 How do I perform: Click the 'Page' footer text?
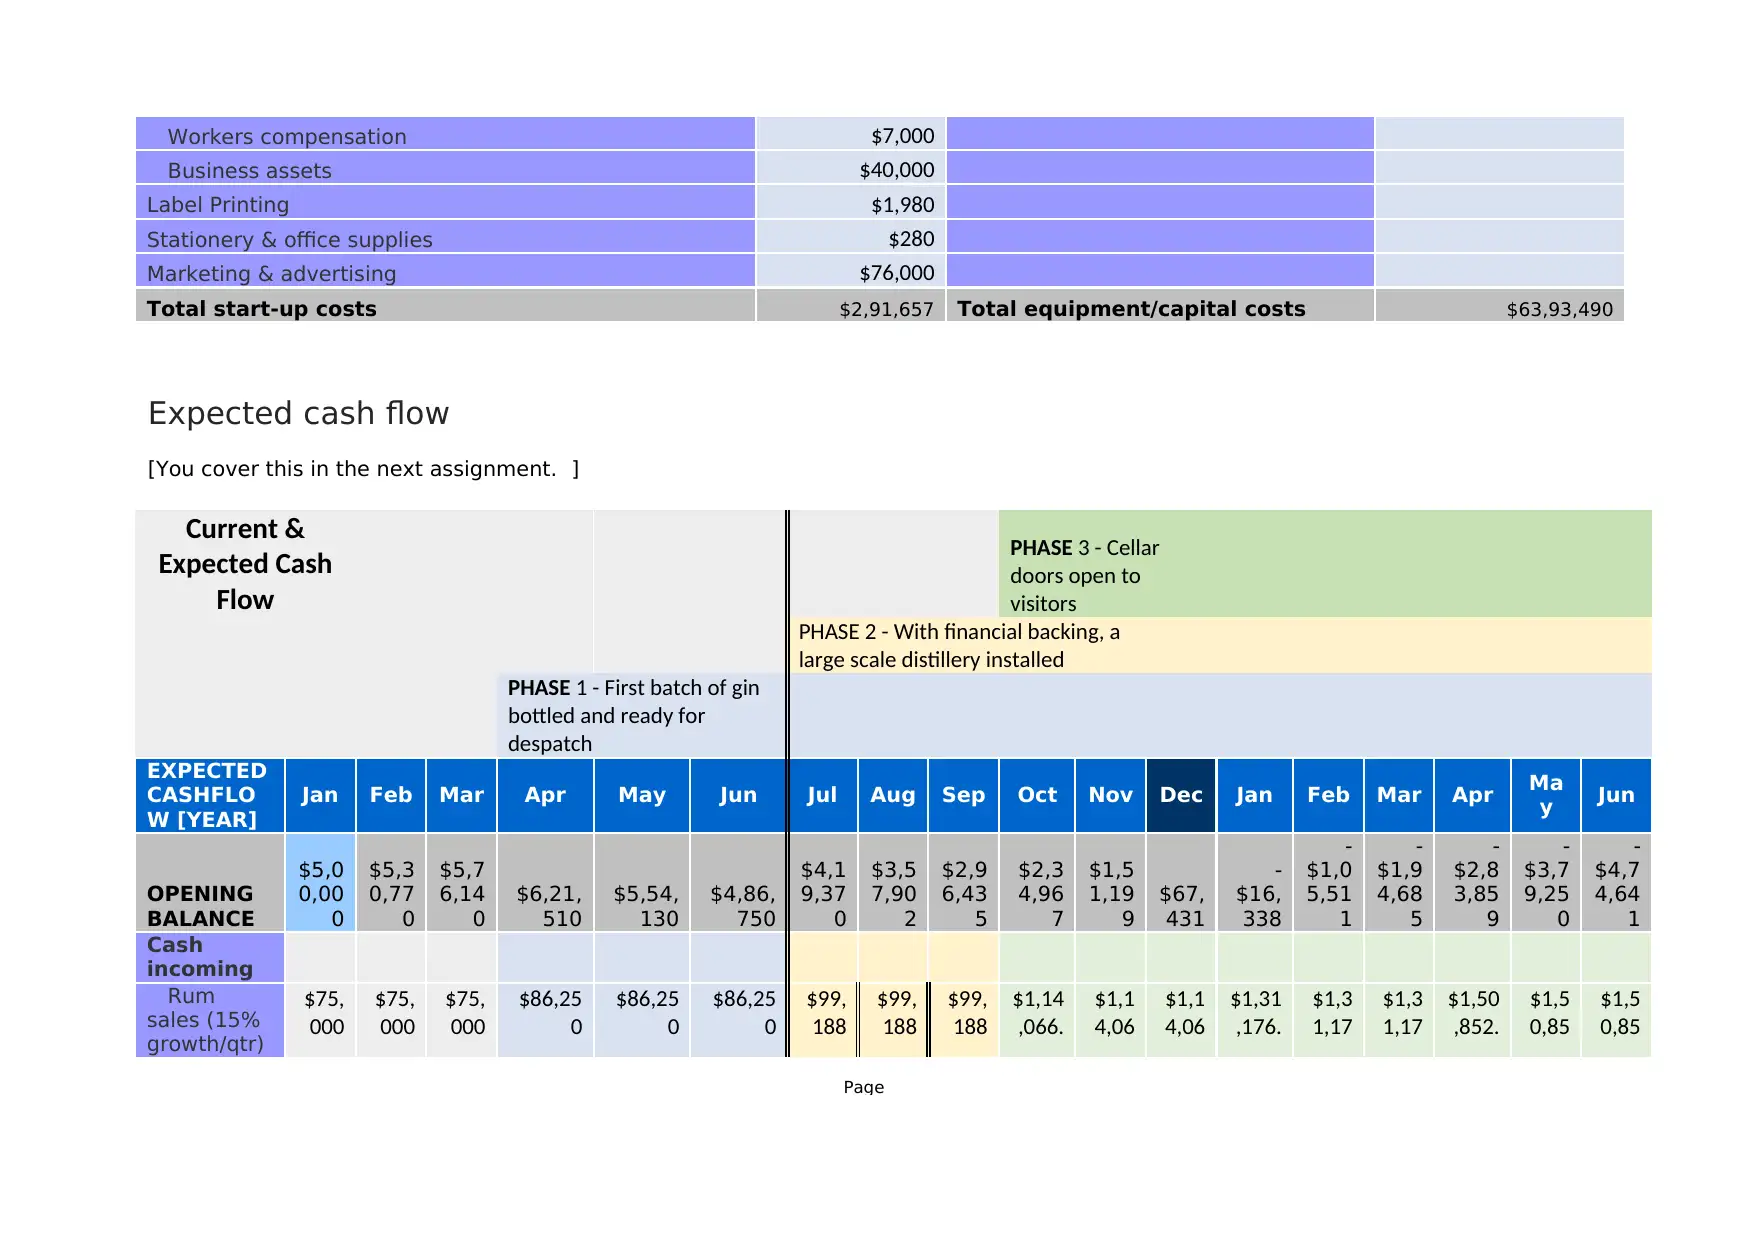click(863, 1087)
